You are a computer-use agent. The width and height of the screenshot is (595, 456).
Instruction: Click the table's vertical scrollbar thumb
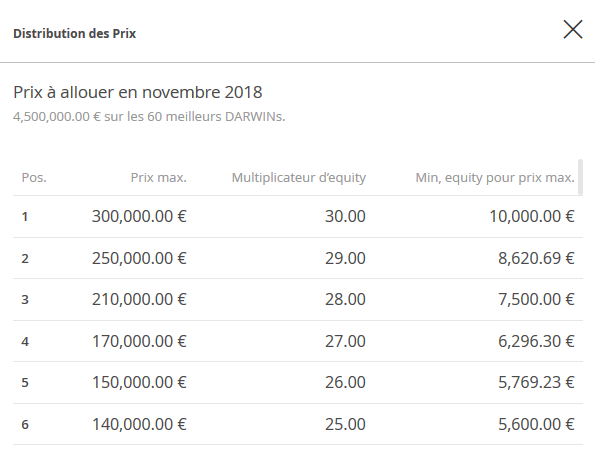tap(580, 177)
